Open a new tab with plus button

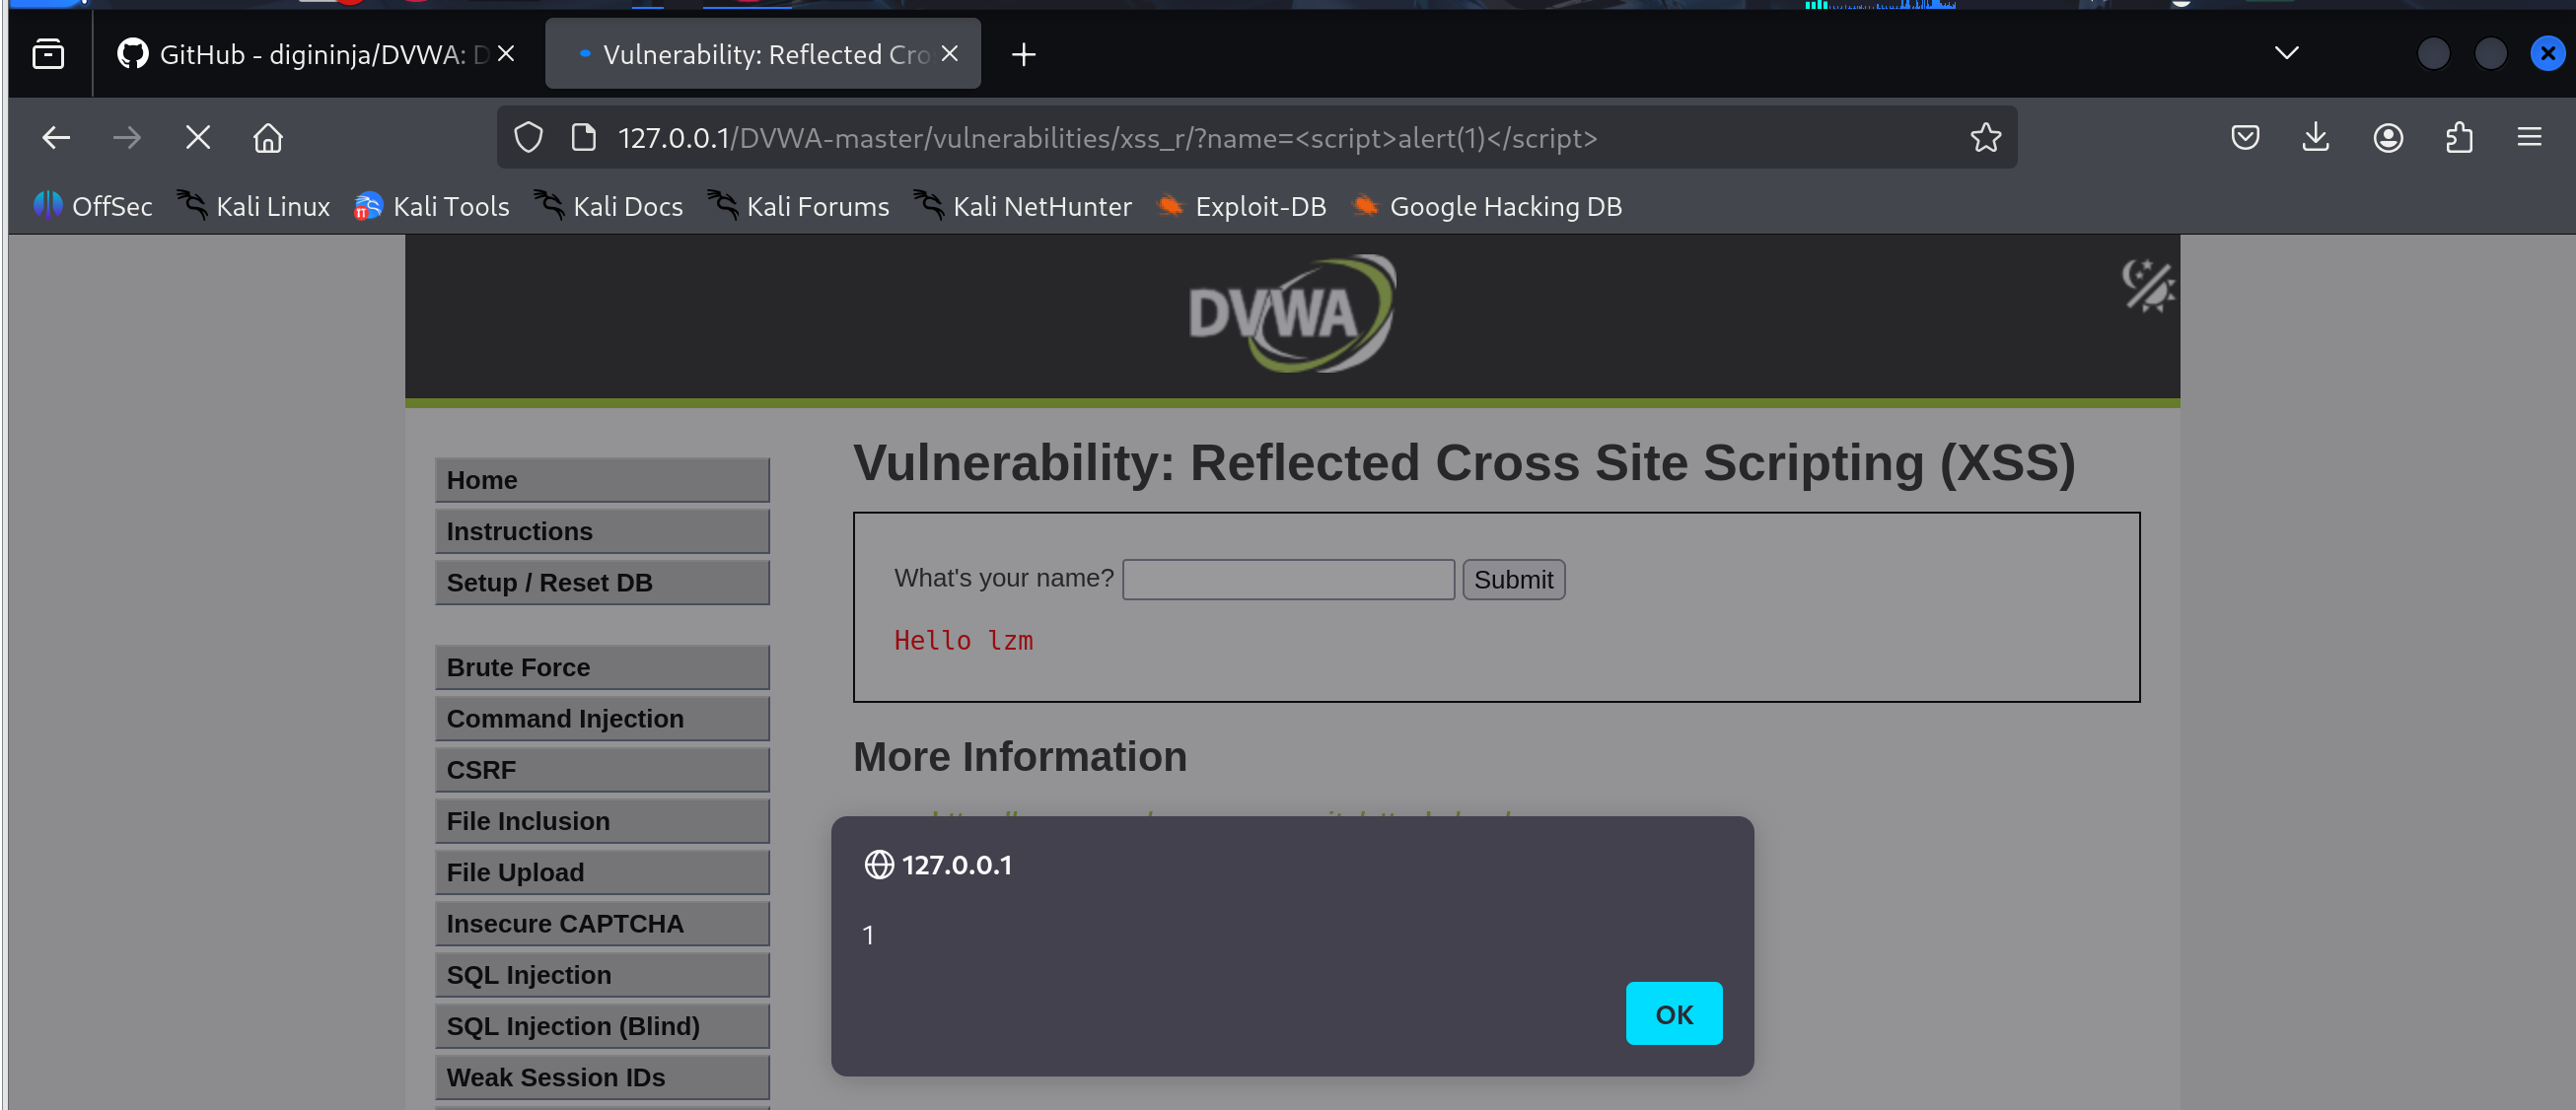[x=1023, y=54]
